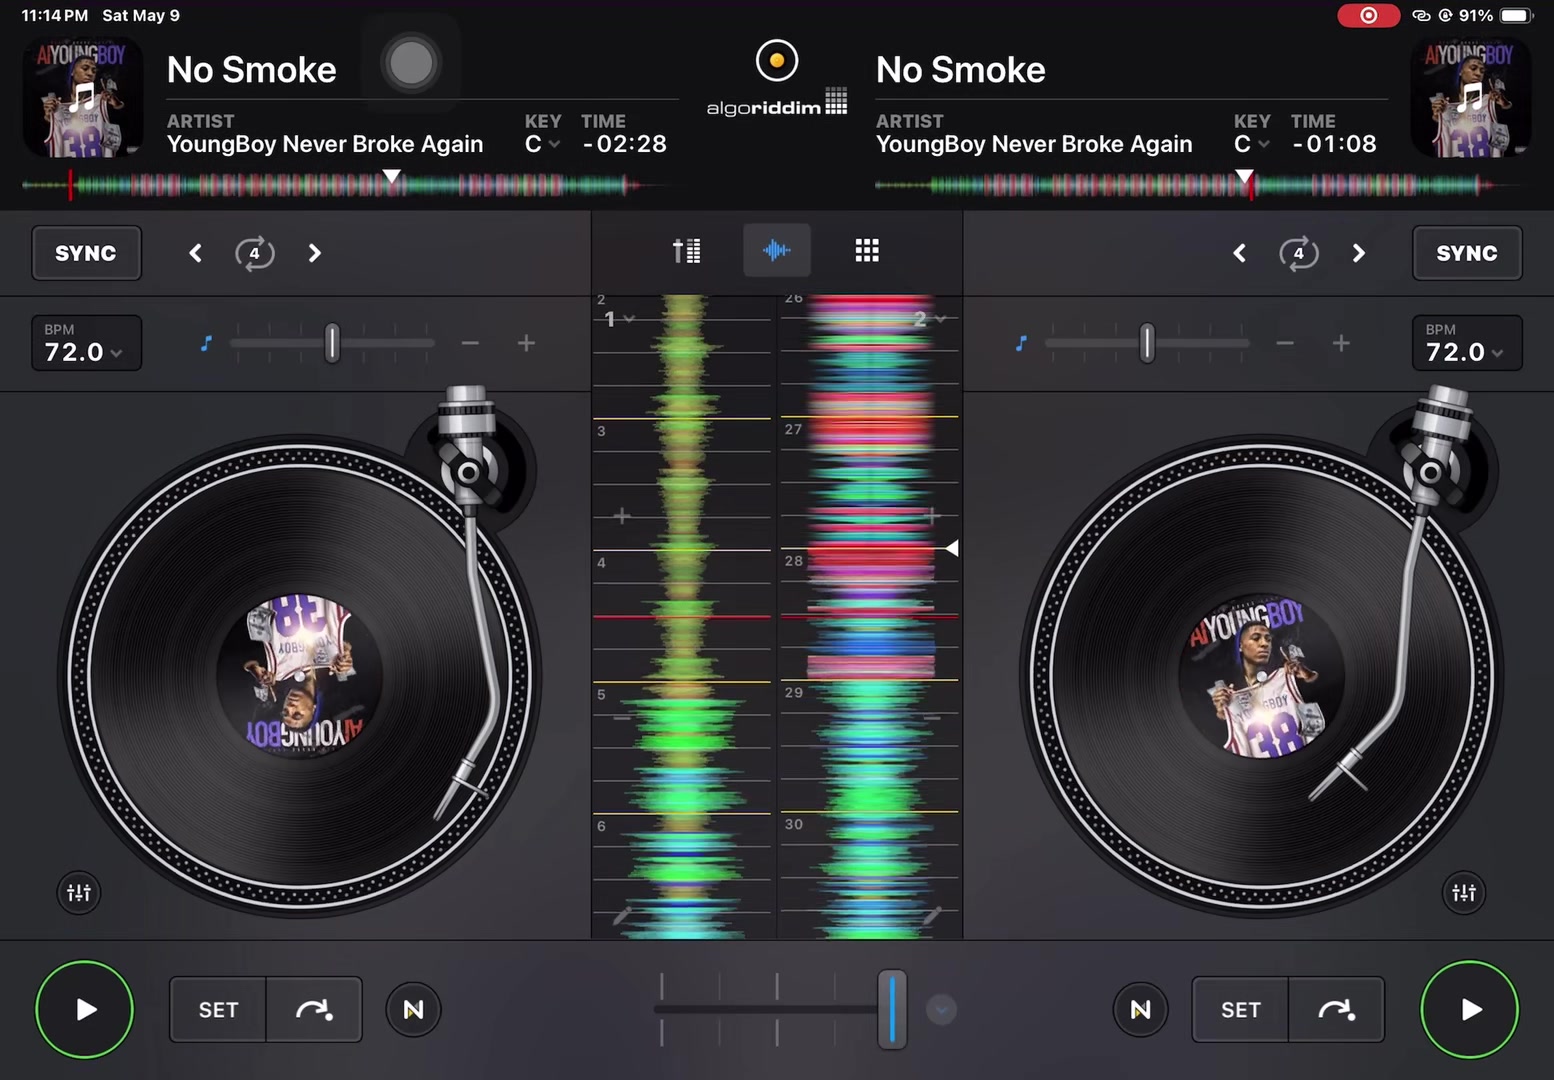Nudge left deck tempo down with minus
1554x1080 pixels.
[x=470, y=343]
